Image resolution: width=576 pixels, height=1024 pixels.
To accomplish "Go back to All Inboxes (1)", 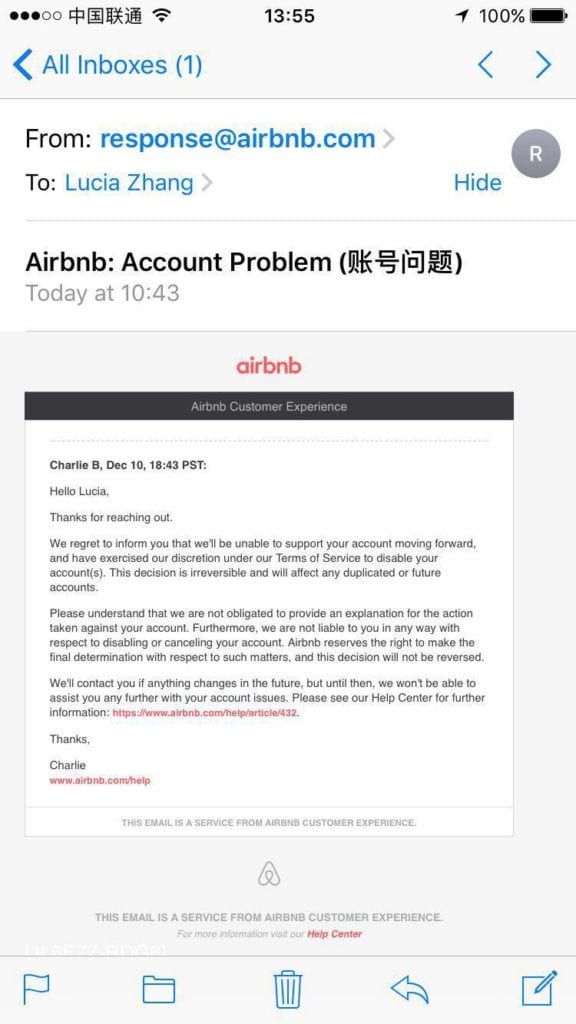I will pos(108,65).
